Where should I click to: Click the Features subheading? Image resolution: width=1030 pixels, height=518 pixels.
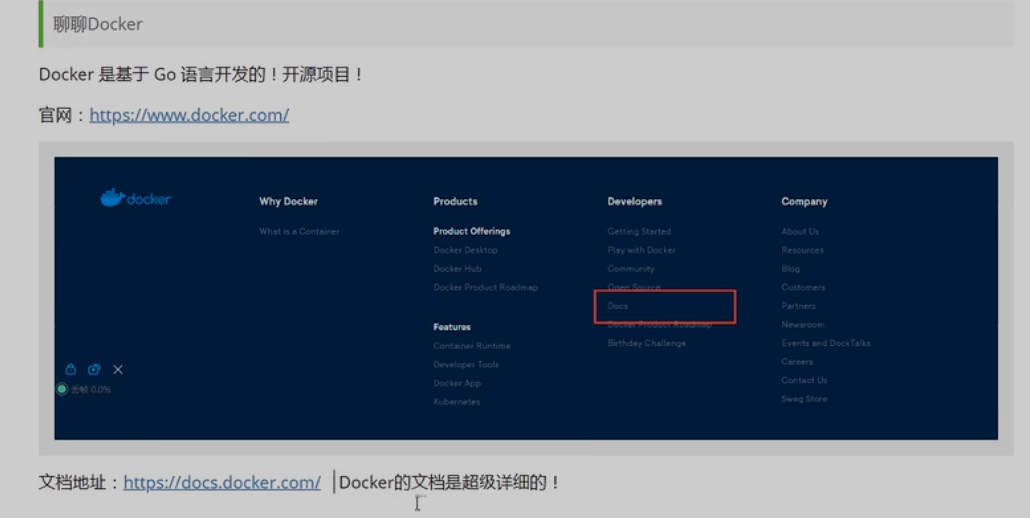(x=452, y=327)
